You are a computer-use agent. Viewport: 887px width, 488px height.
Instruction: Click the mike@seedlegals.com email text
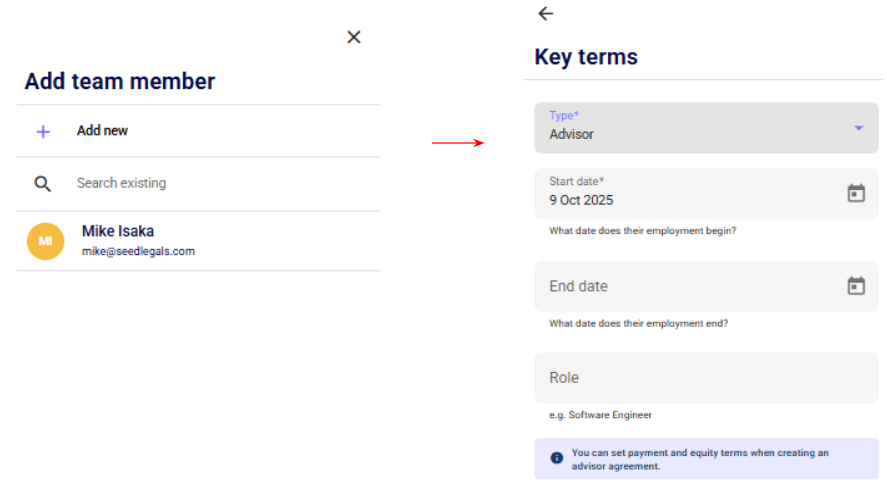pyautogui.click(x=138, y=252)
